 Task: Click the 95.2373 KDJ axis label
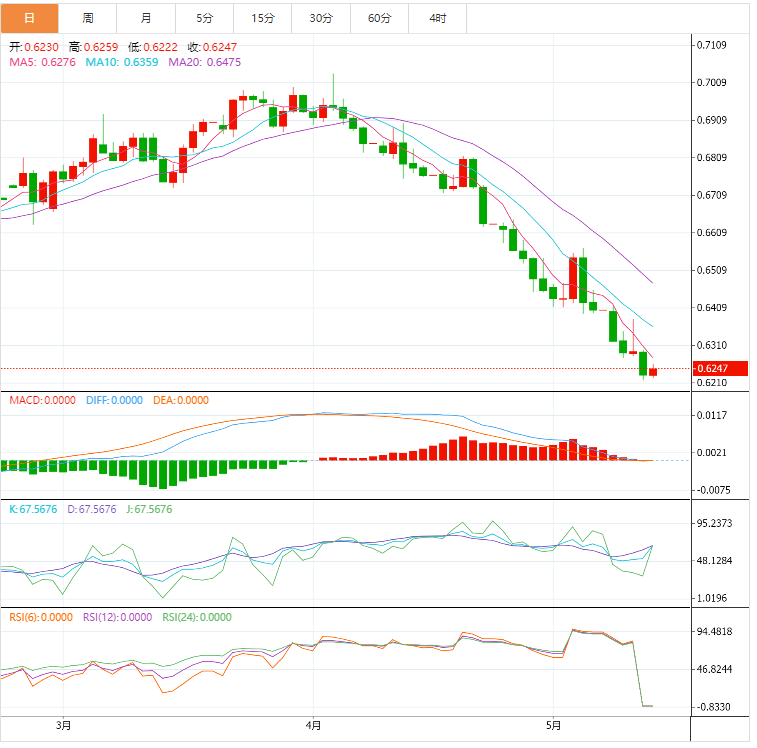pyautogui.click(x=715, y=523)
